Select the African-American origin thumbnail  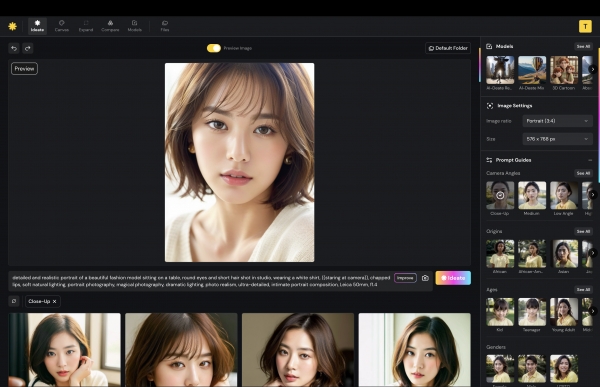pyautogui.click(x=532, y=253)
